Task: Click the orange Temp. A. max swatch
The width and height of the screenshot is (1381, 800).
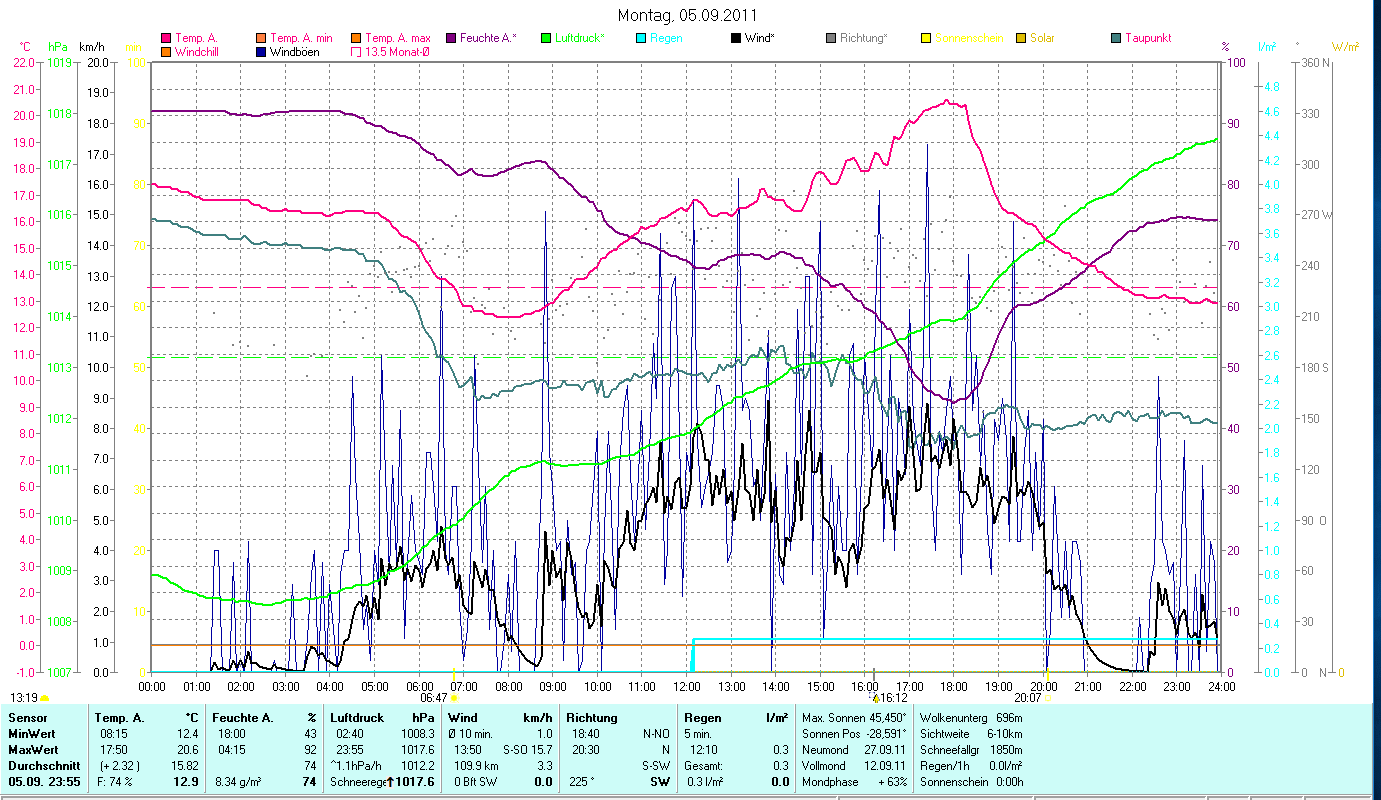Action: point(356,38)
